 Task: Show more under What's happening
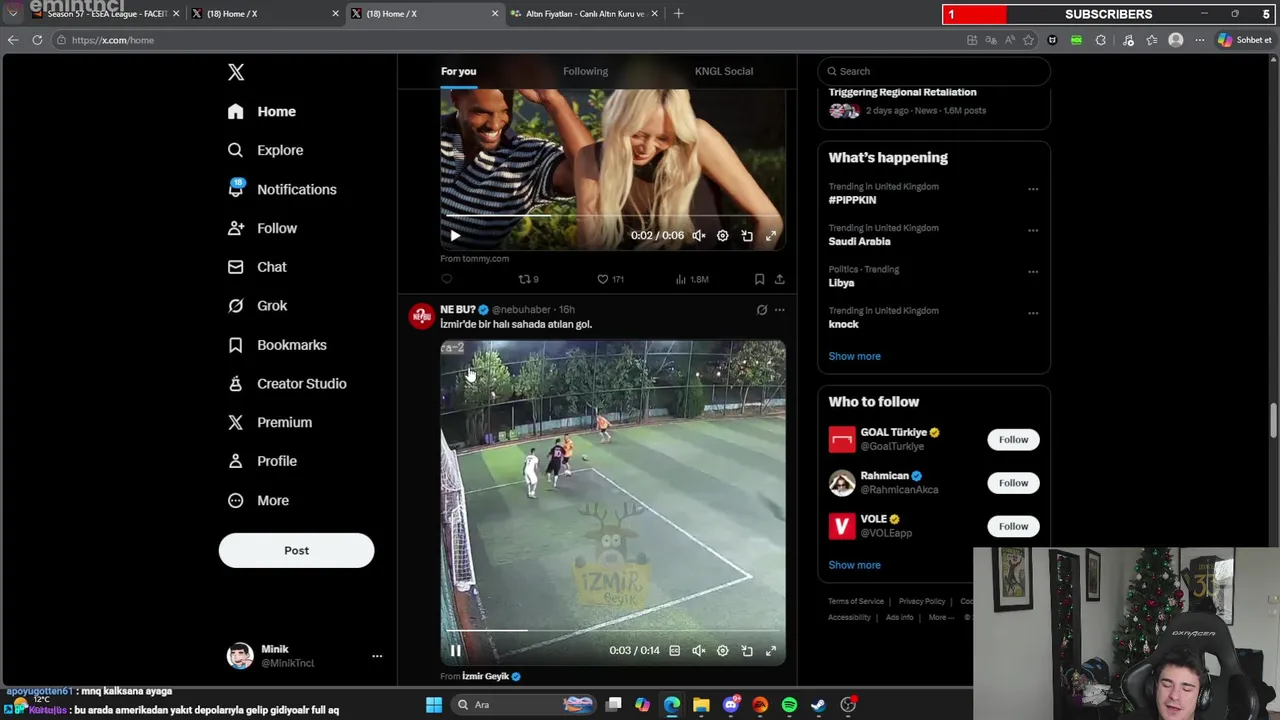coord(854,356)
